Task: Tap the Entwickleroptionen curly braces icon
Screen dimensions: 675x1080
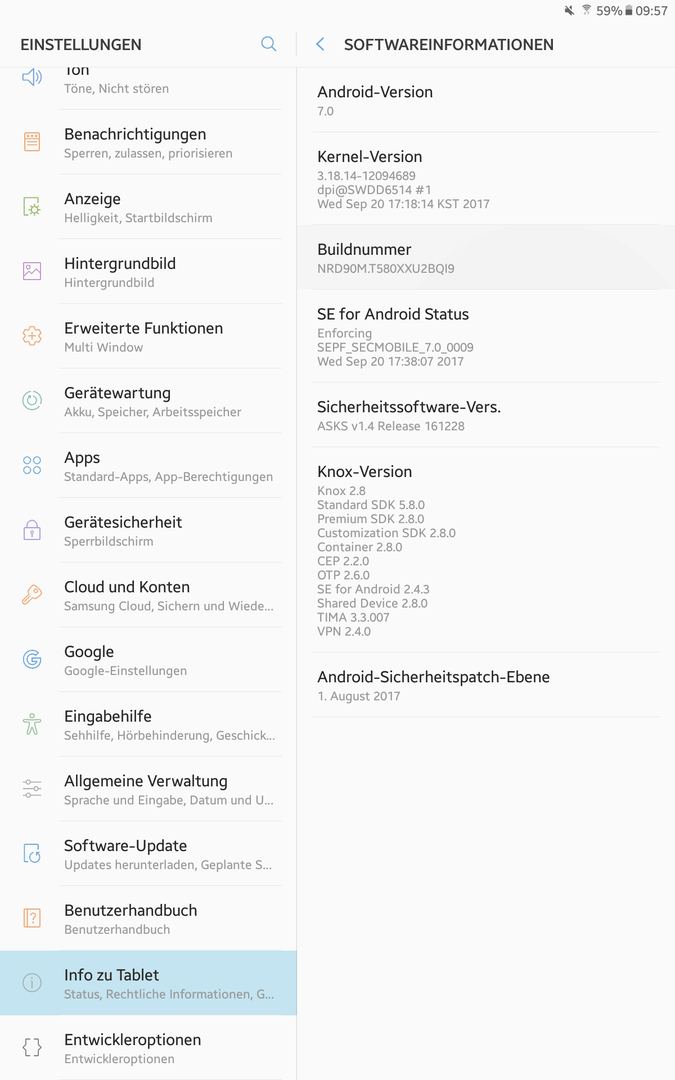Action: click(32, 1047)
